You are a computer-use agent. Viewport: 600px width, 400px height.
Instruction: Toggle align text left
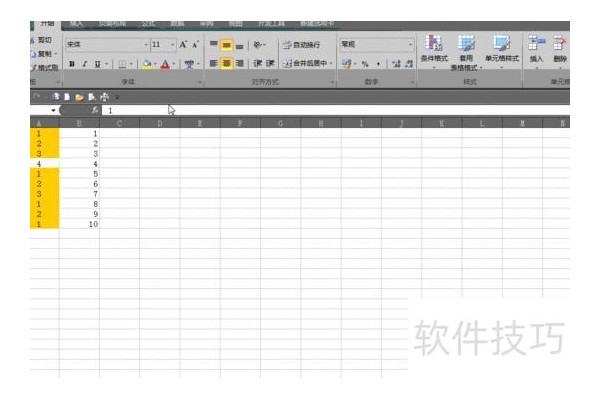point(214,63)
